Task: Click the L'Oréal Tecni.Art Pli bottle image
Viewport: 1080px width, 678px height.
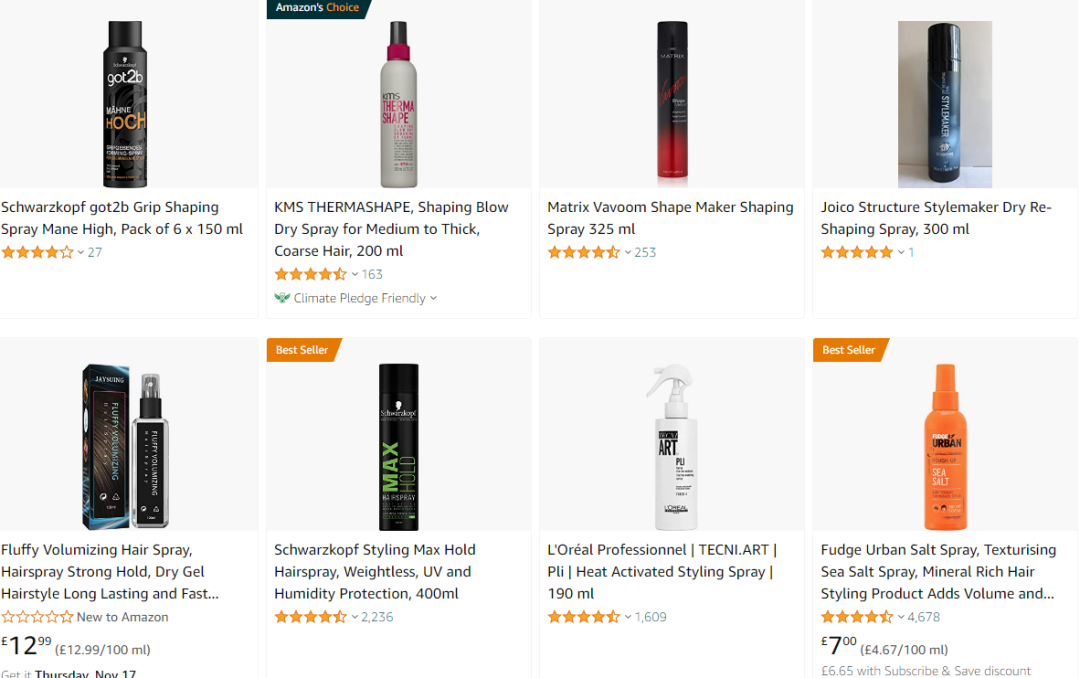Action: [x=672, y=446]
